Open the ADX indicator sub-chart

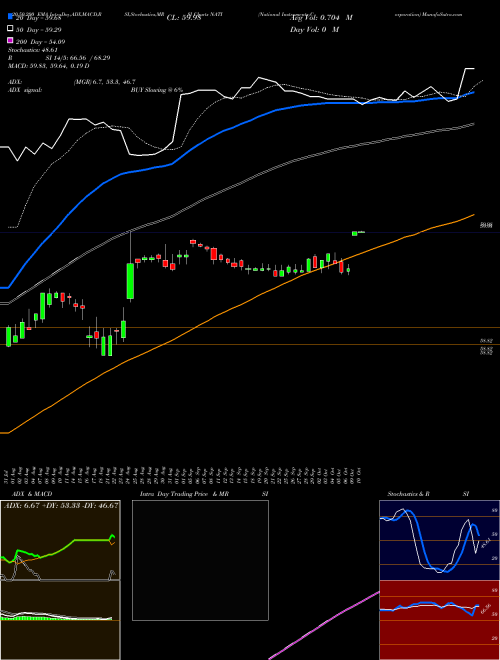(x=60, y=540)
